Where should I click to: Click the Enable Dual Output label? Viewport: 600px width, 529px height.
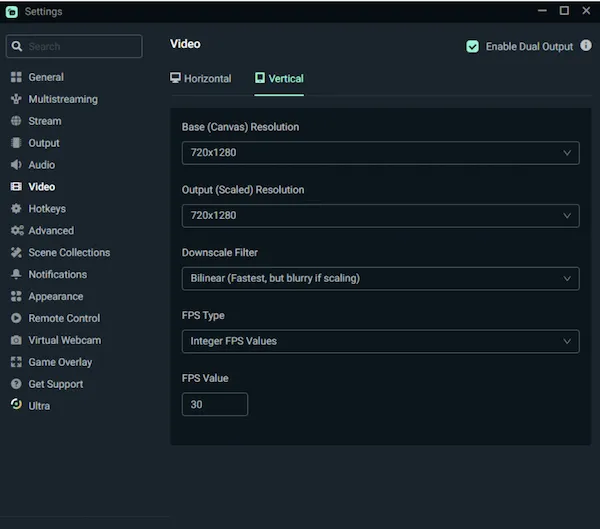click(x=529, y=47)
